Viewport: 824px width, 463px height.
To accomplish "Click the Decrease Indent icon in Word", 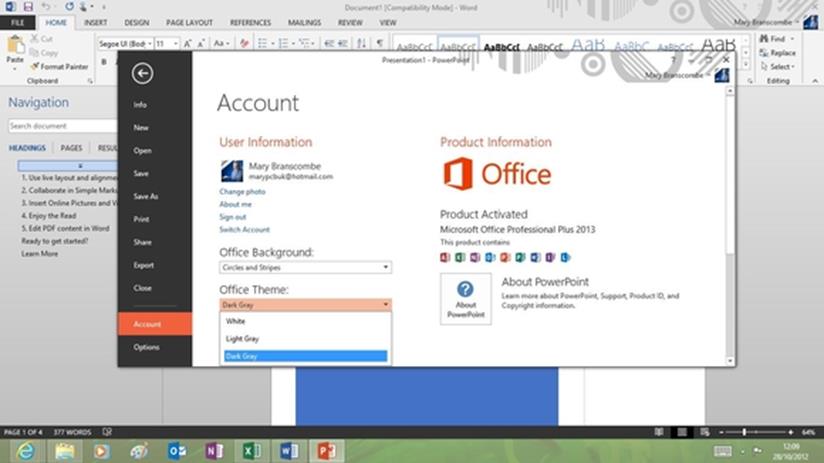I will coord(329,44).
